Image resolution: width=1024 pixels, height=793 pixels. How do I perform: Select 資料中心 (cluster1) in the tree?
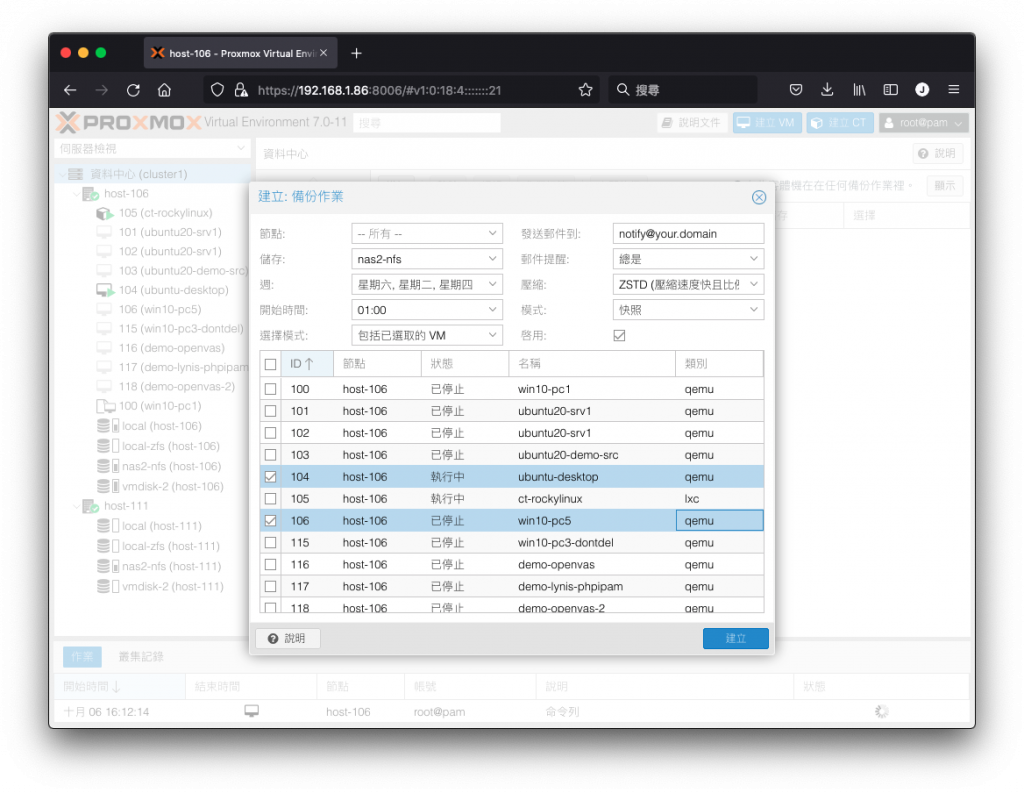(138, 174)
